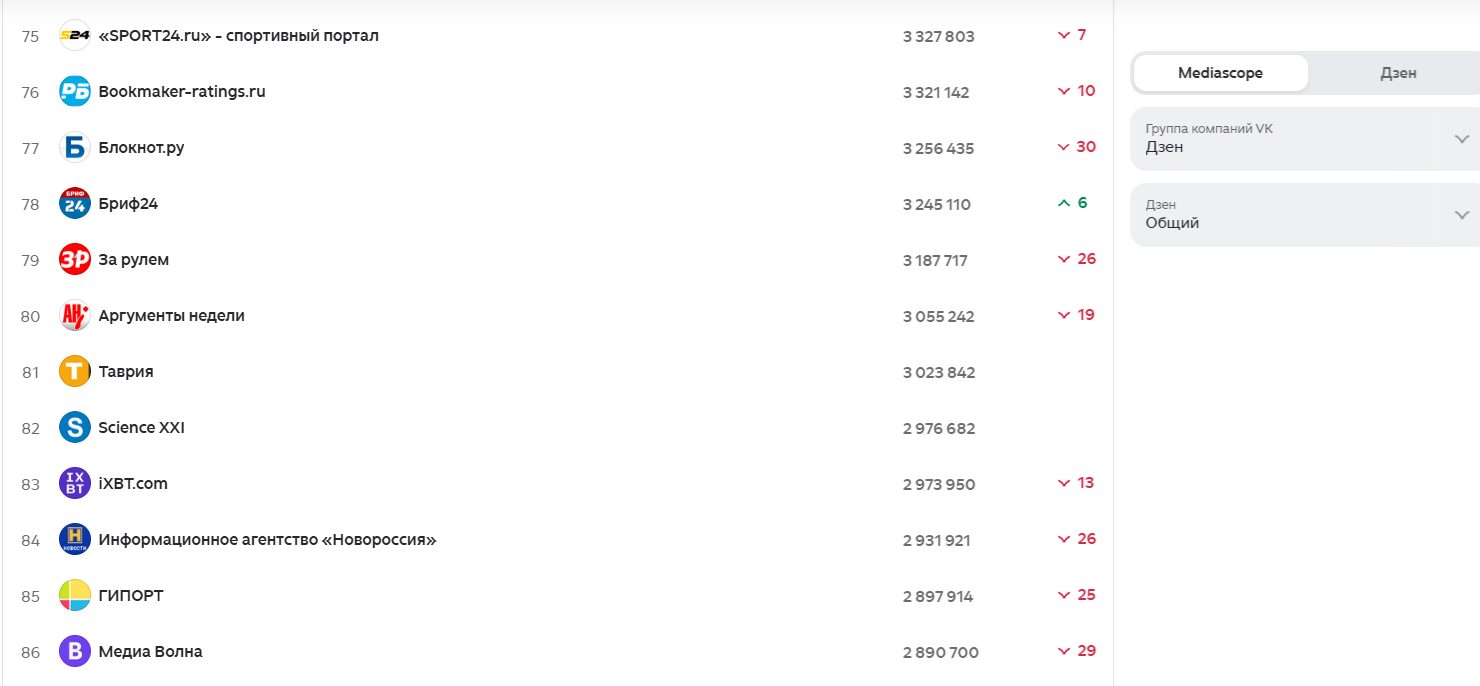Image resolution: width=1480 pixels, height=686 pixels.
Task: Click the Bookmaker-ratings.ru logo icon
Action: [75, 92]
